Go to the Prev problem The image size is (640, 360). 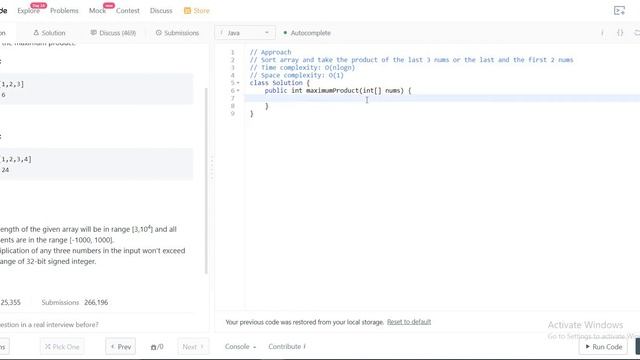pos(120,347)
